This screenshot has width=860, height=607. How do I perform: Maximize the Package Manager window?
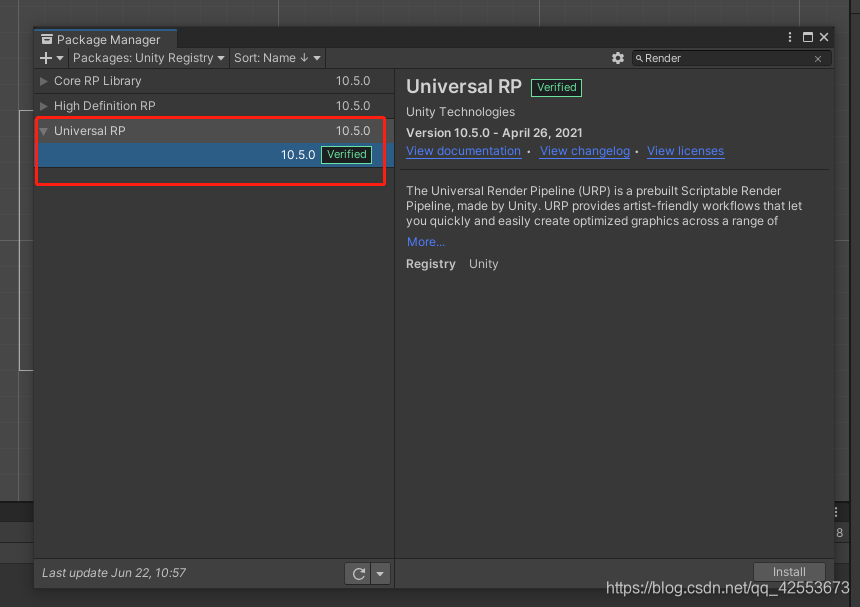click(x=807, y=37)
